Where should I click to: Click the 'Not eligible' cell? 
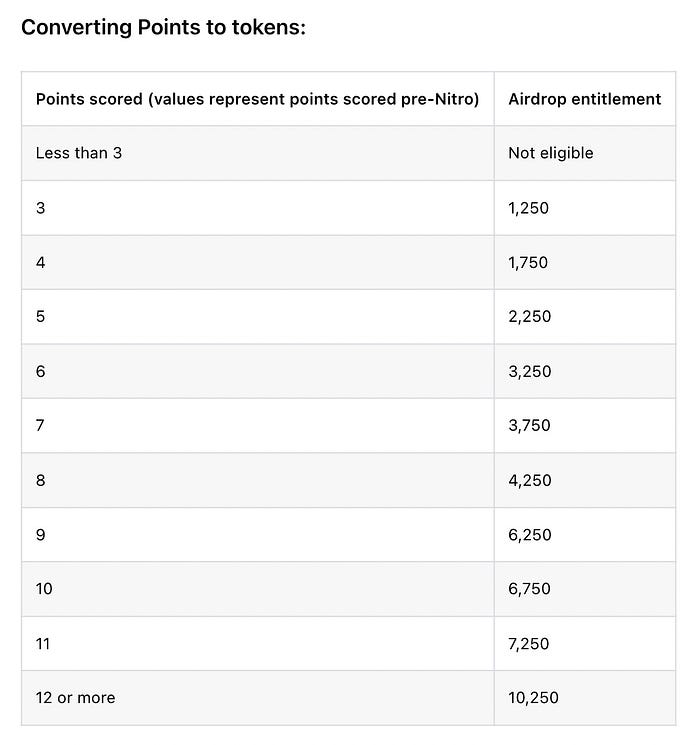[585, 153]
